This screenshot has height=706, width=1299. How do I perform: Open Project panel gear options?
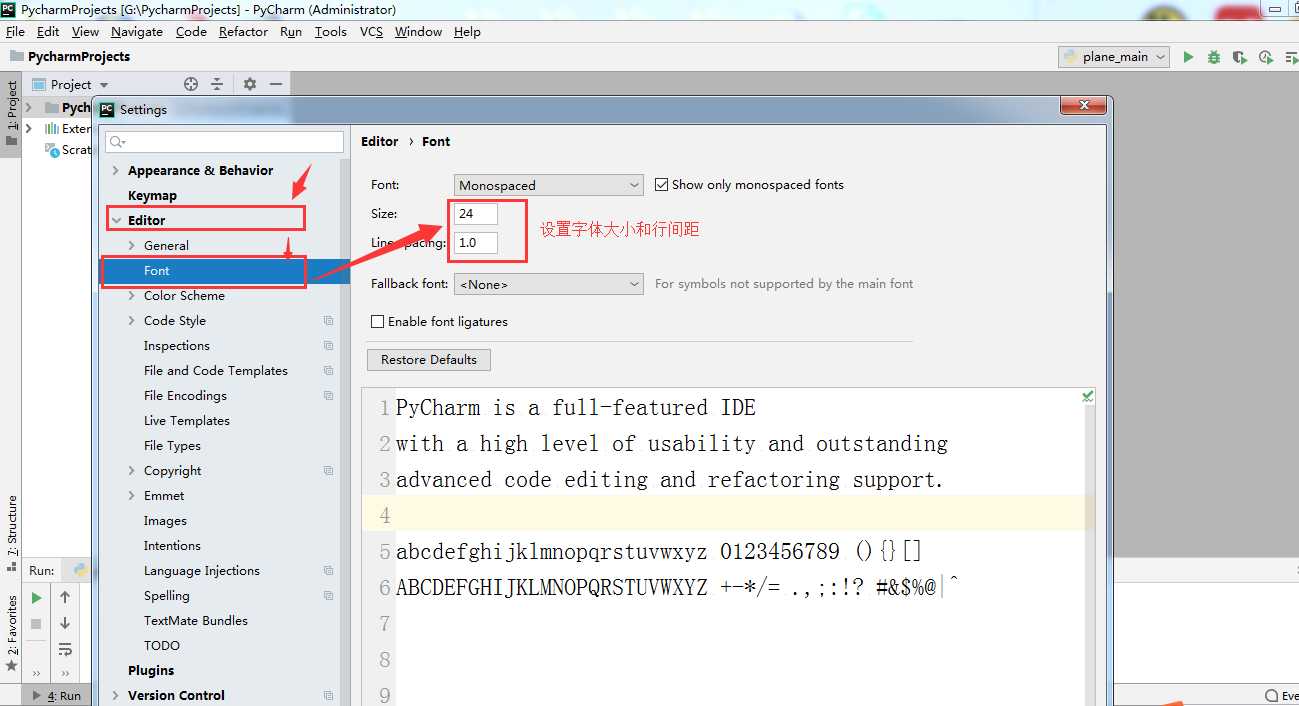[x=250, y=84]
